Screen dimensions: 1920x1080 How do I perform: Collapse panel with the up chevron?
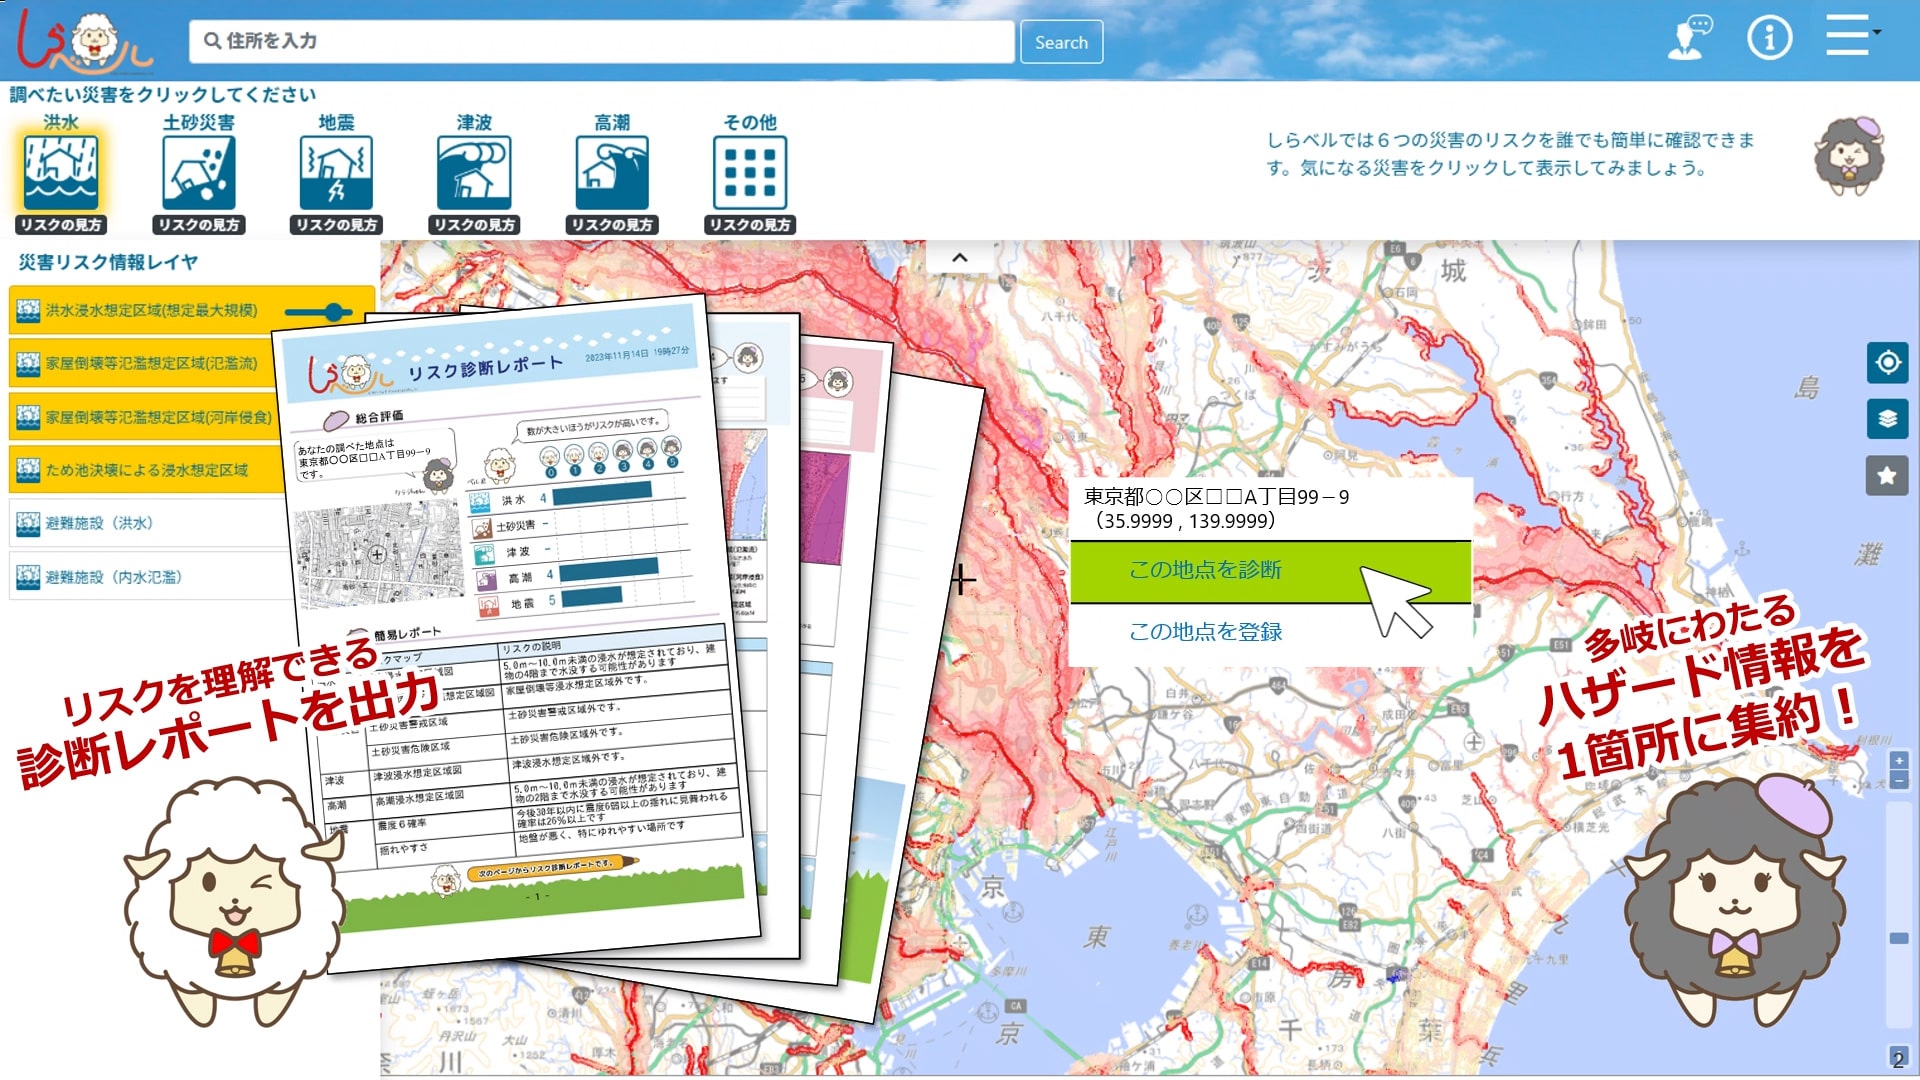[960, 258]
